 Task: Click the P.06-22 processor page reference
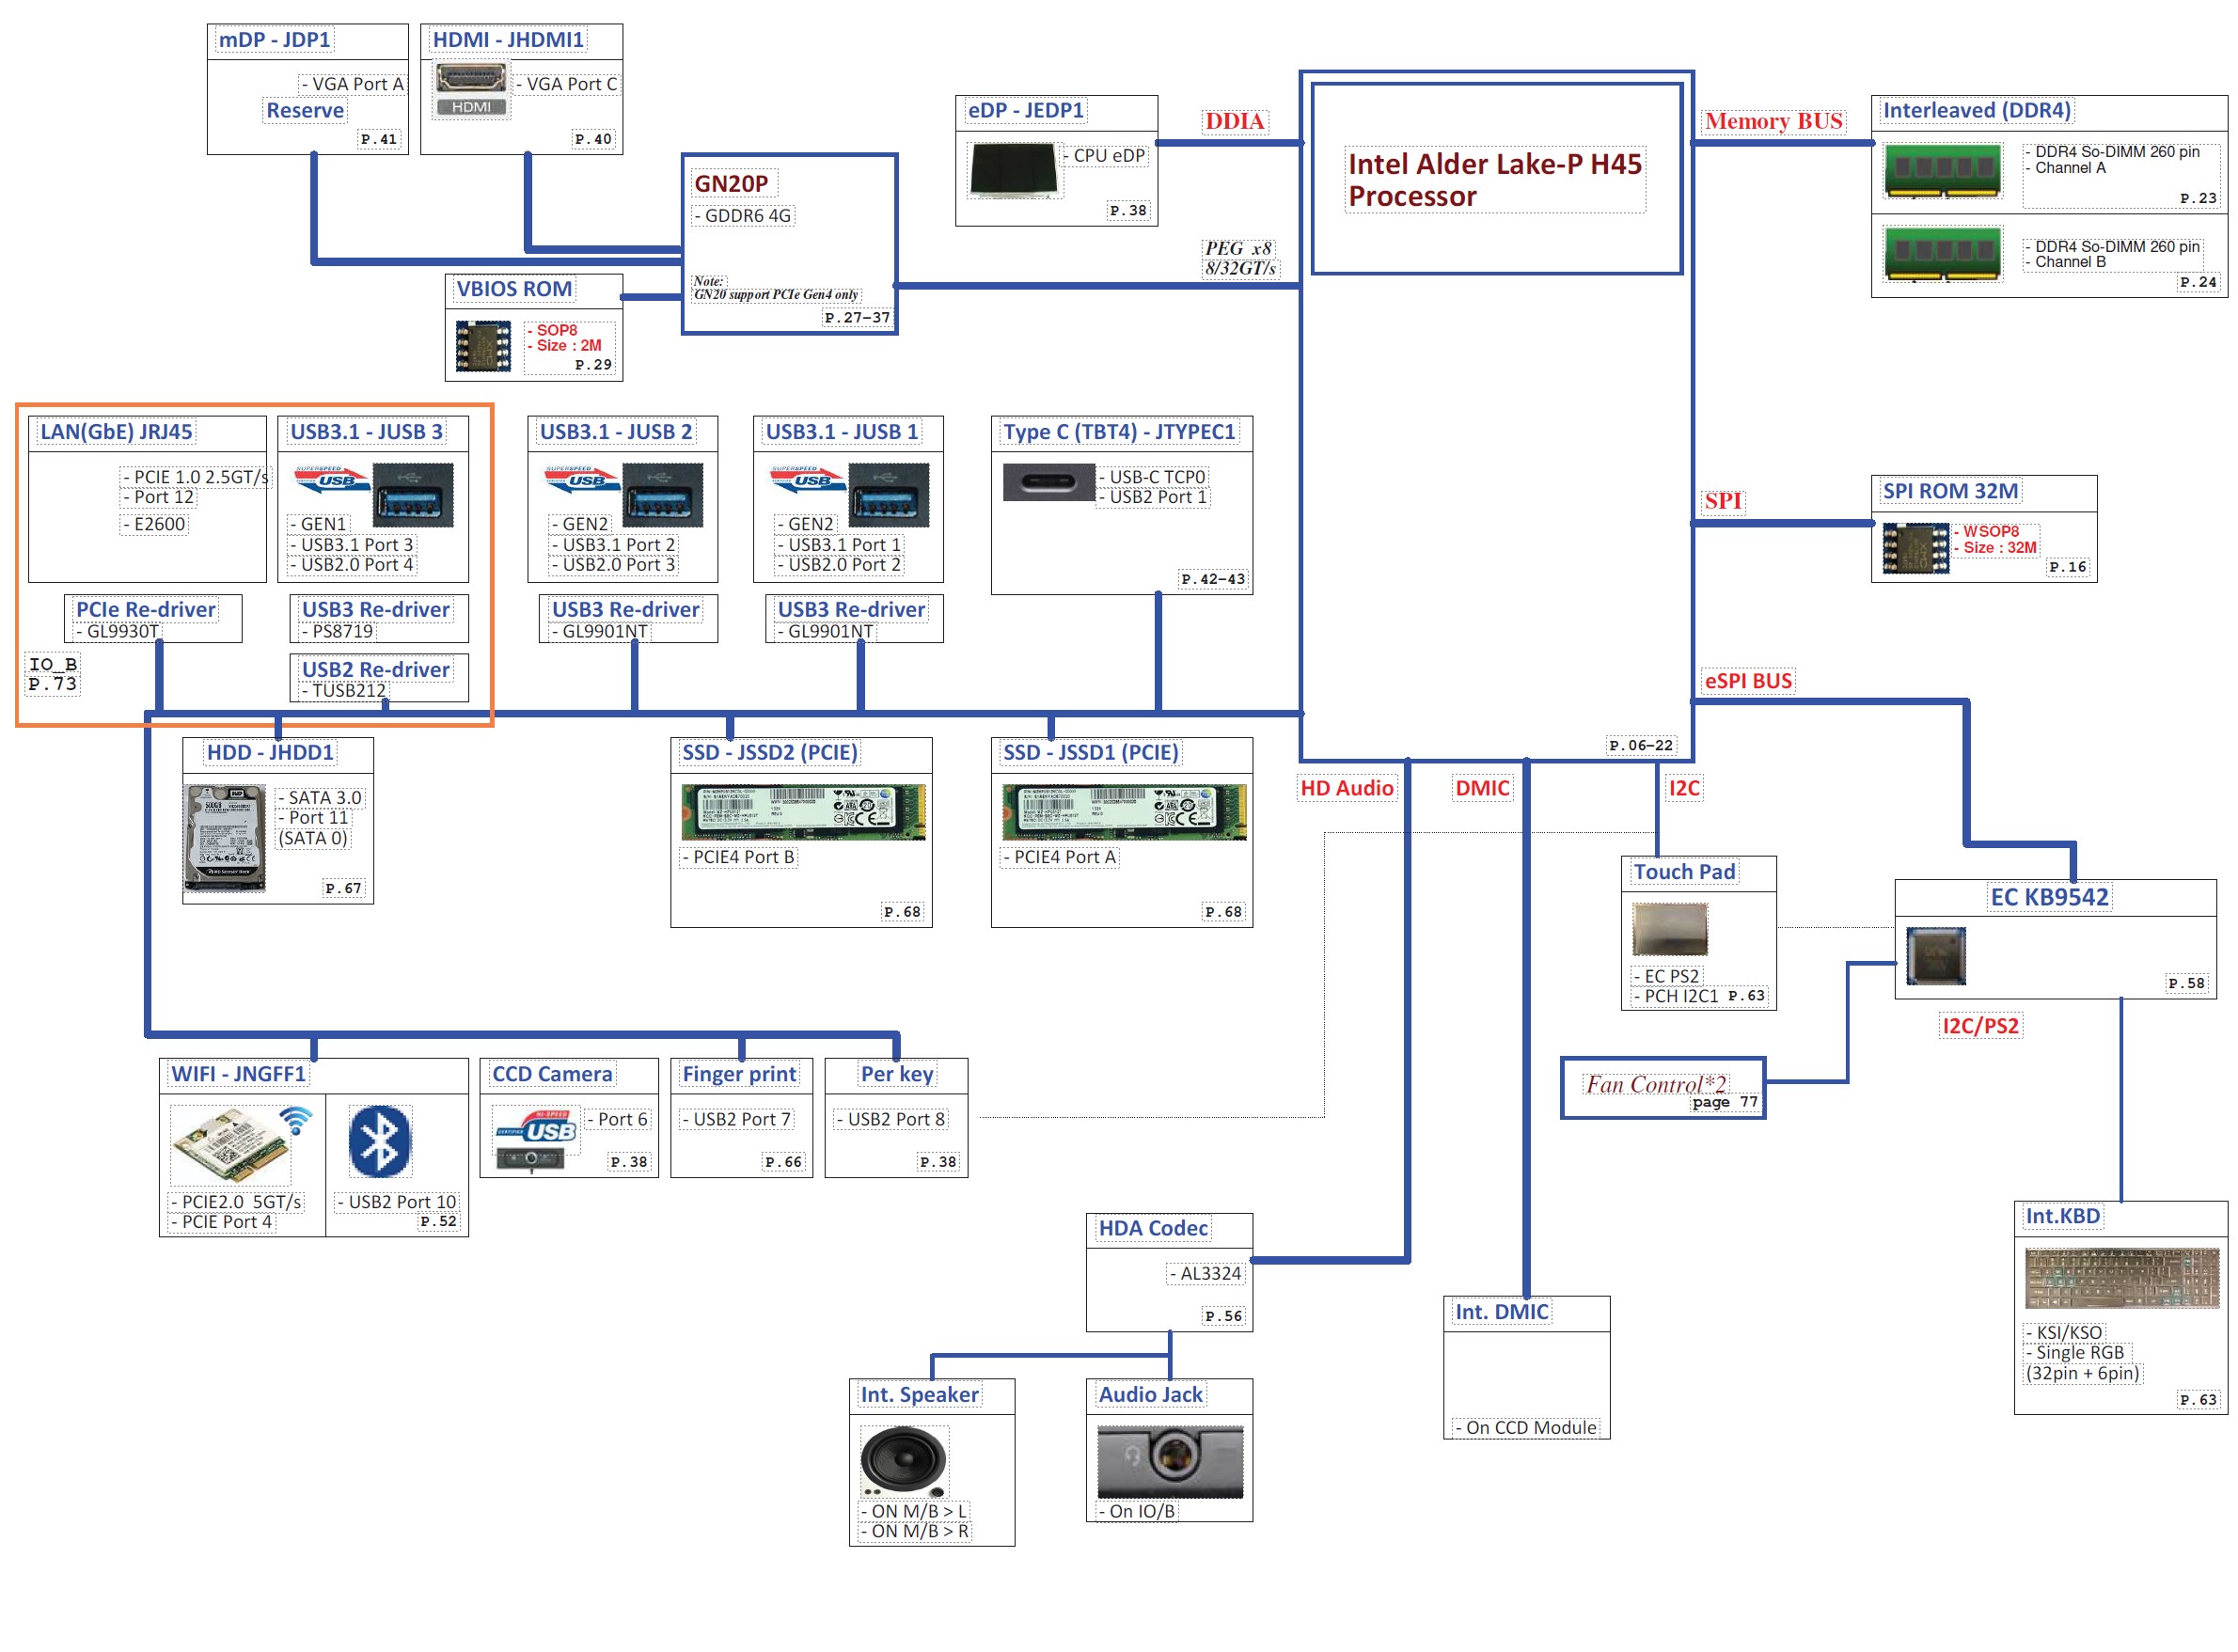1641,746
